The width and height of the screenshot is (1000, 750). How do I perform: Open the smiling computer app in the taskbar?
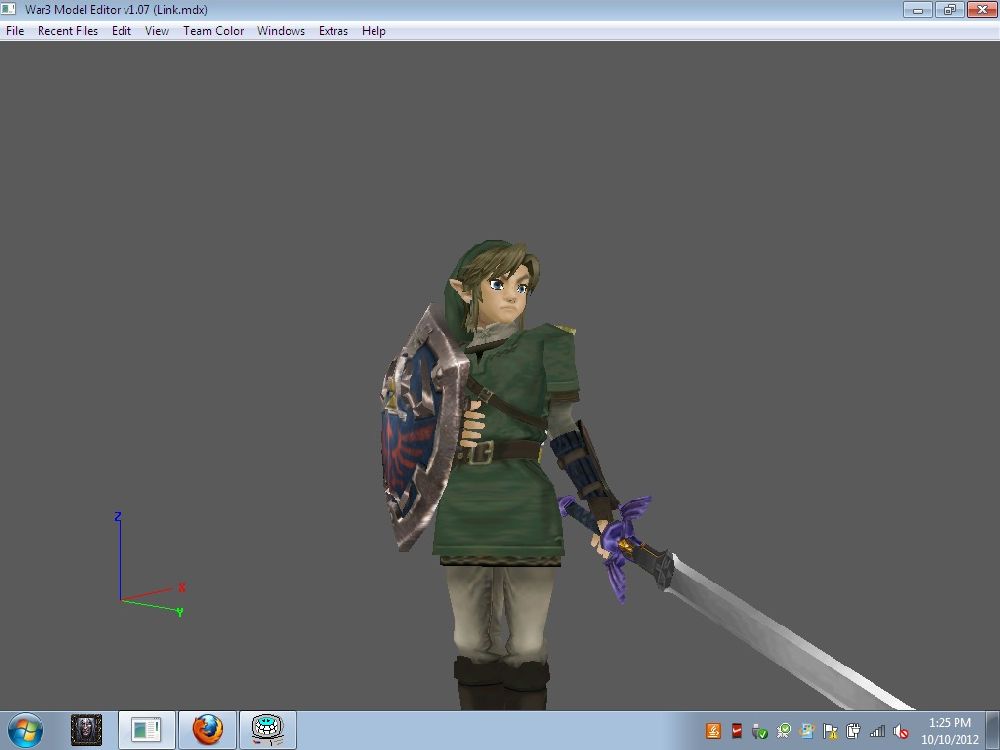(268, 730)
